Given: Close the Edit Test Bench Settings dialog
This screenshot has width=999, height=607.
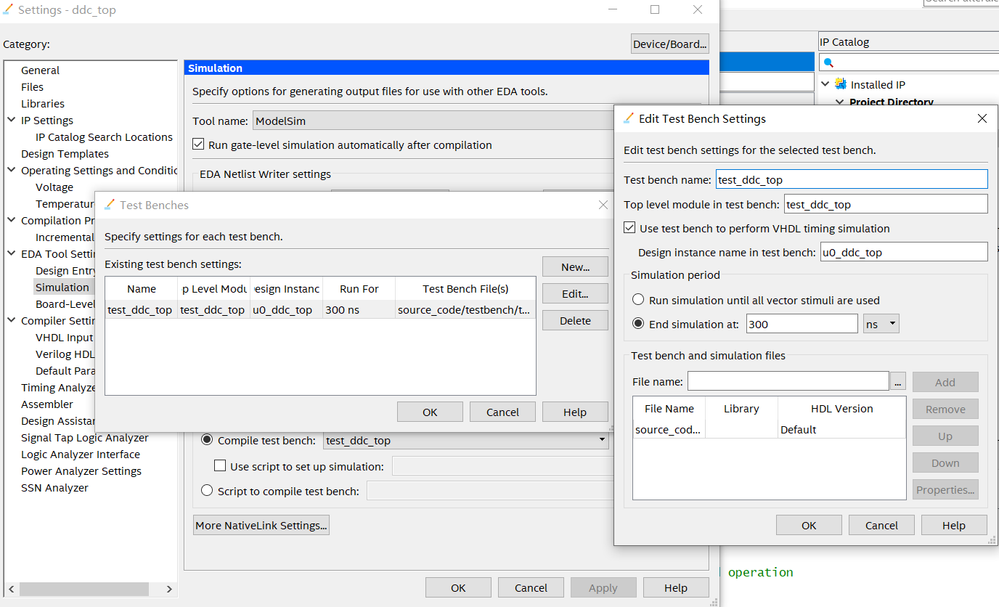Looking at the screenshot, I should (x=982, y=118).
